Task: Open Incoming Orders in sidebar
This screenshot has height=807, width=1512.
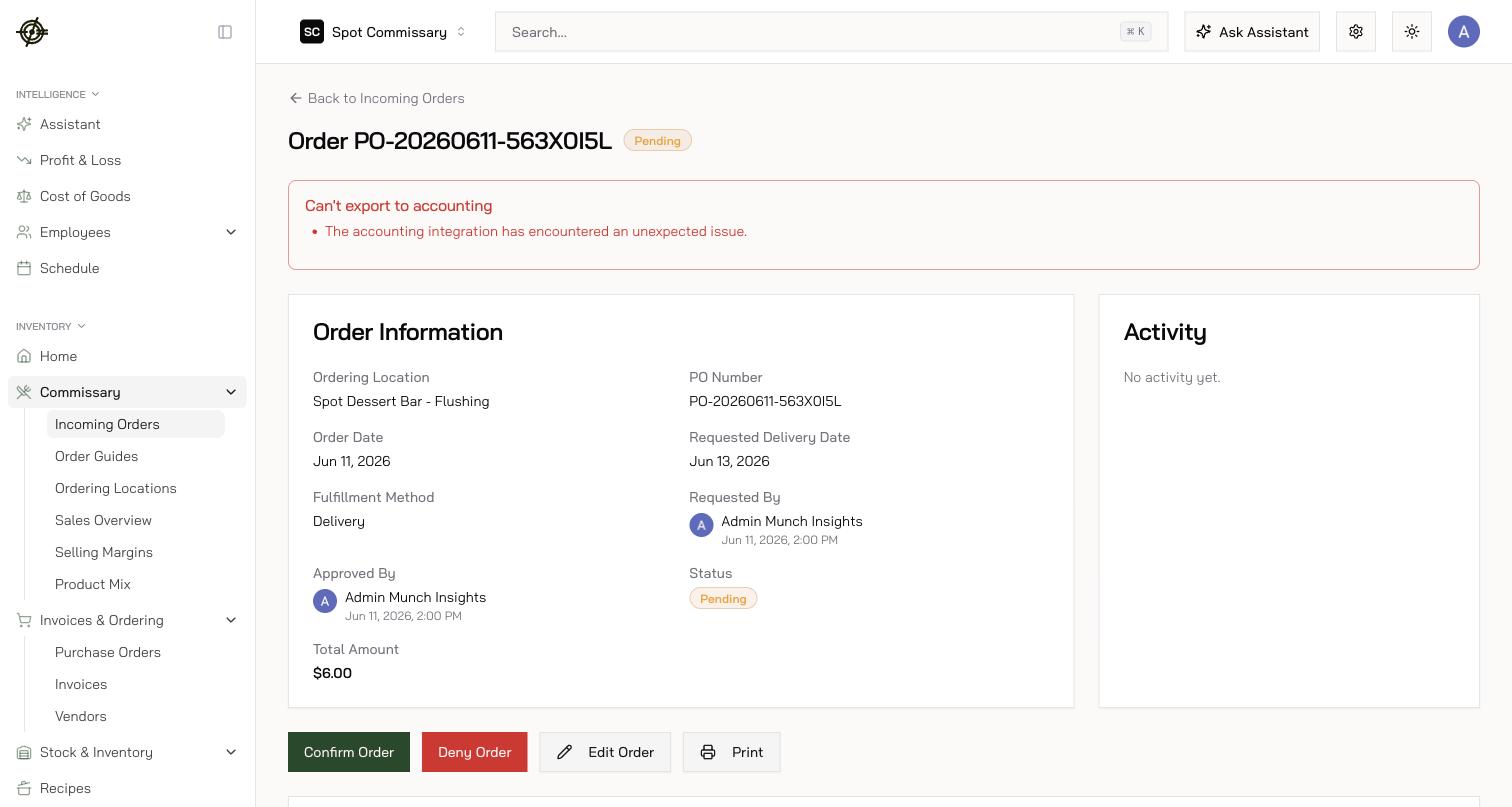Action: (135, 424)
